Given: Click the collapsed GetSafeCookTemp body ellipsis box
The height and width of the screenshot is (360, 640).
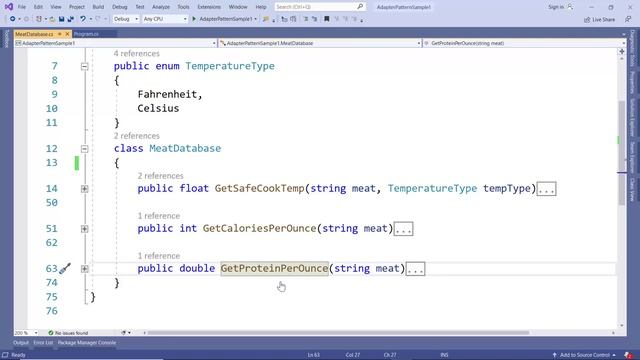Looking at the screenshot, I should point(546,189).
